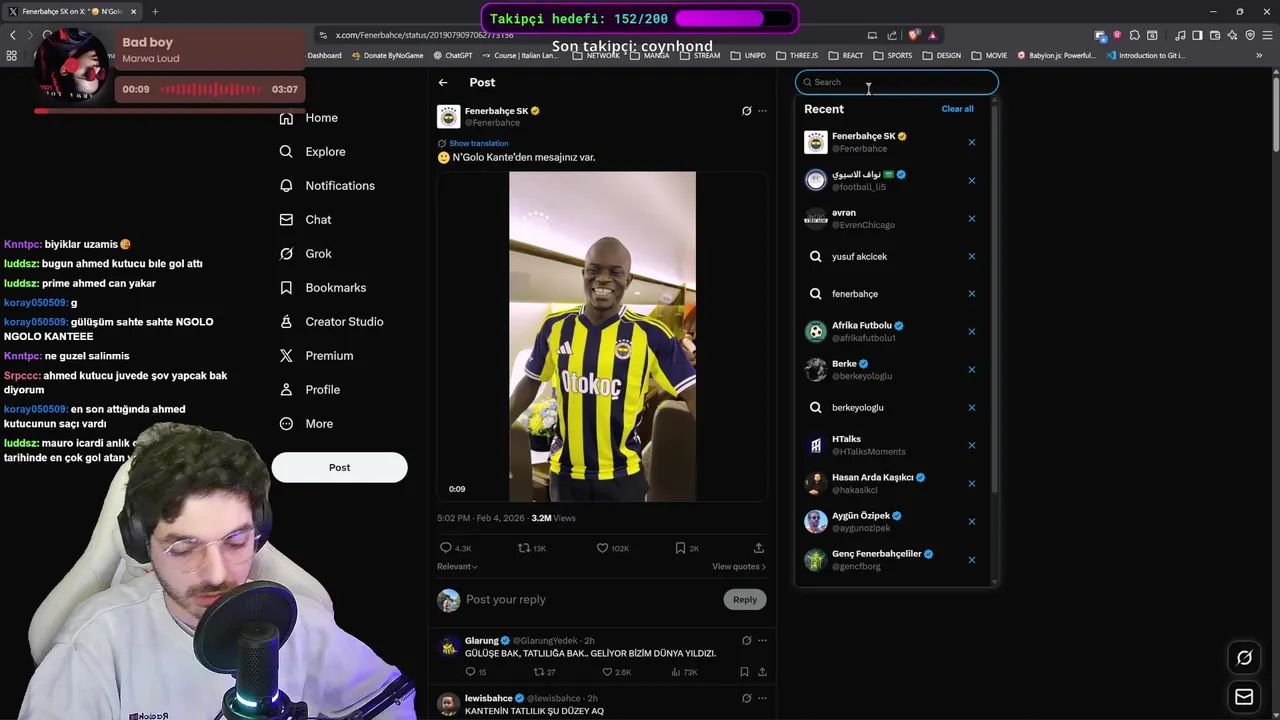
Task: Open the Relevant sort dropdown
Action: pos(457,567)
